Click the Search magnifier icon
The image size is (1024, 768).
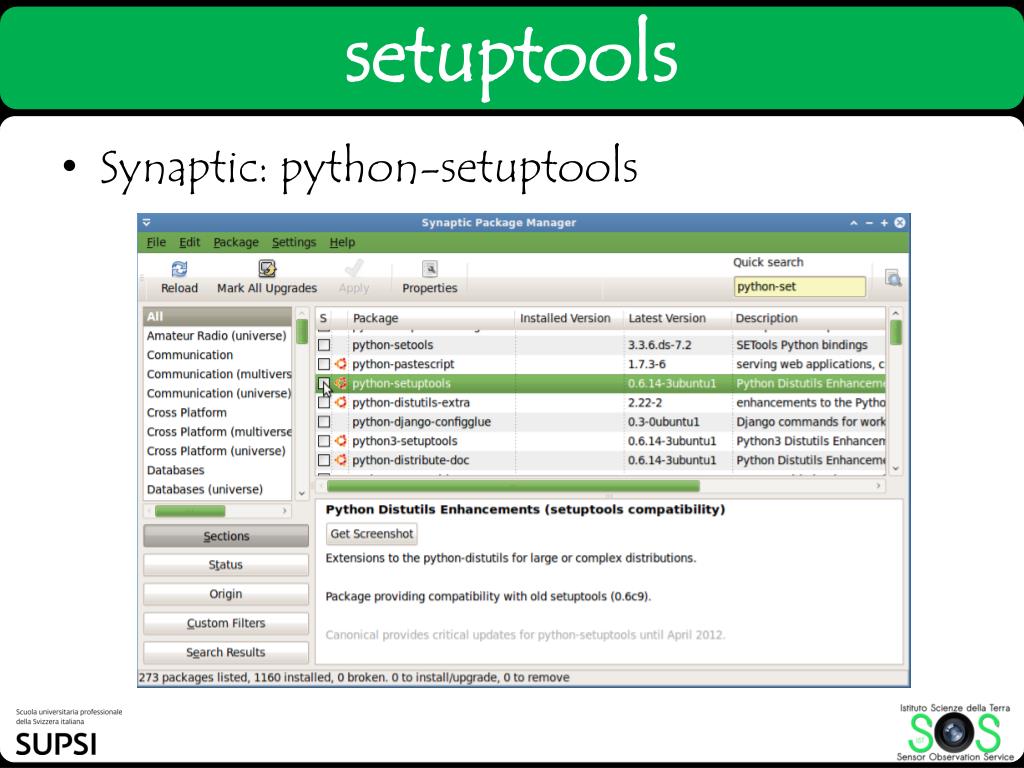(x=893, y=278)
